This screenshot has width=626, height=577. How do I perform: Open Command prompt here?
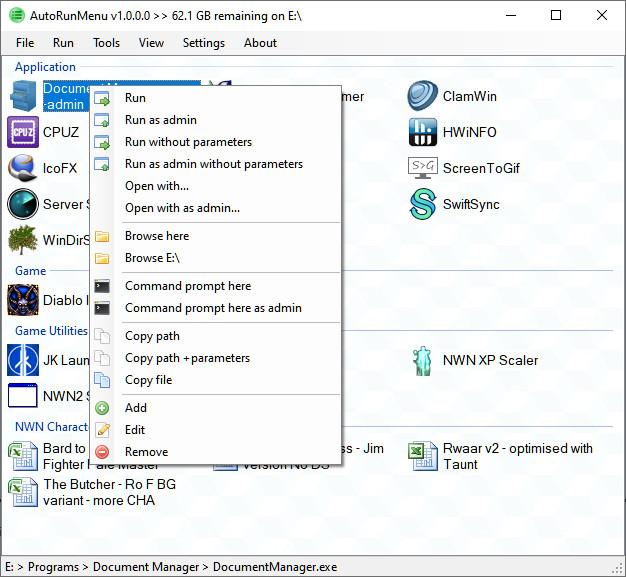coord(216,286)
